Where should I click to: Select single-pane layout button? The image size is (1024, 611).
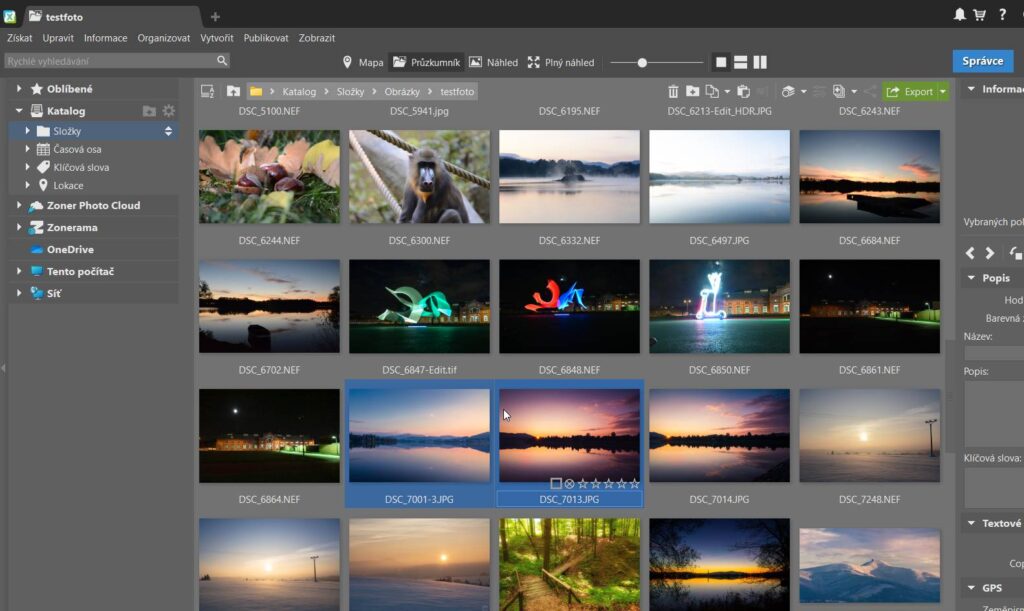click(721, 62)
